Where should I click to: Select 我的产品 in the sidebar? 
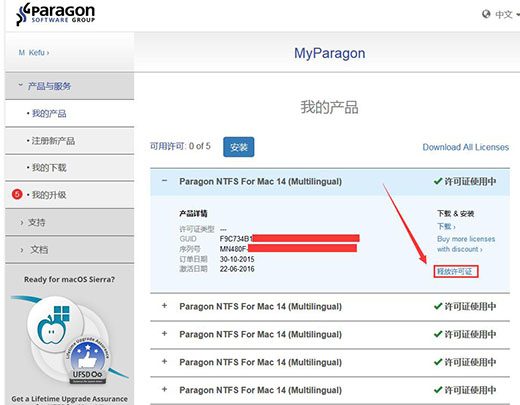(70, 114)
